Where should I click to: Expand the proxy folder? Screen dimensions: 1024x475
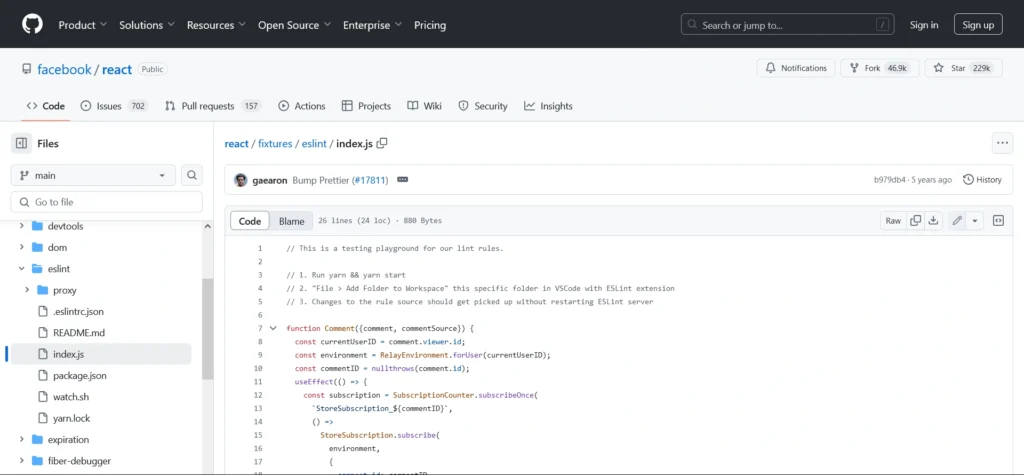tap(27, 290)
